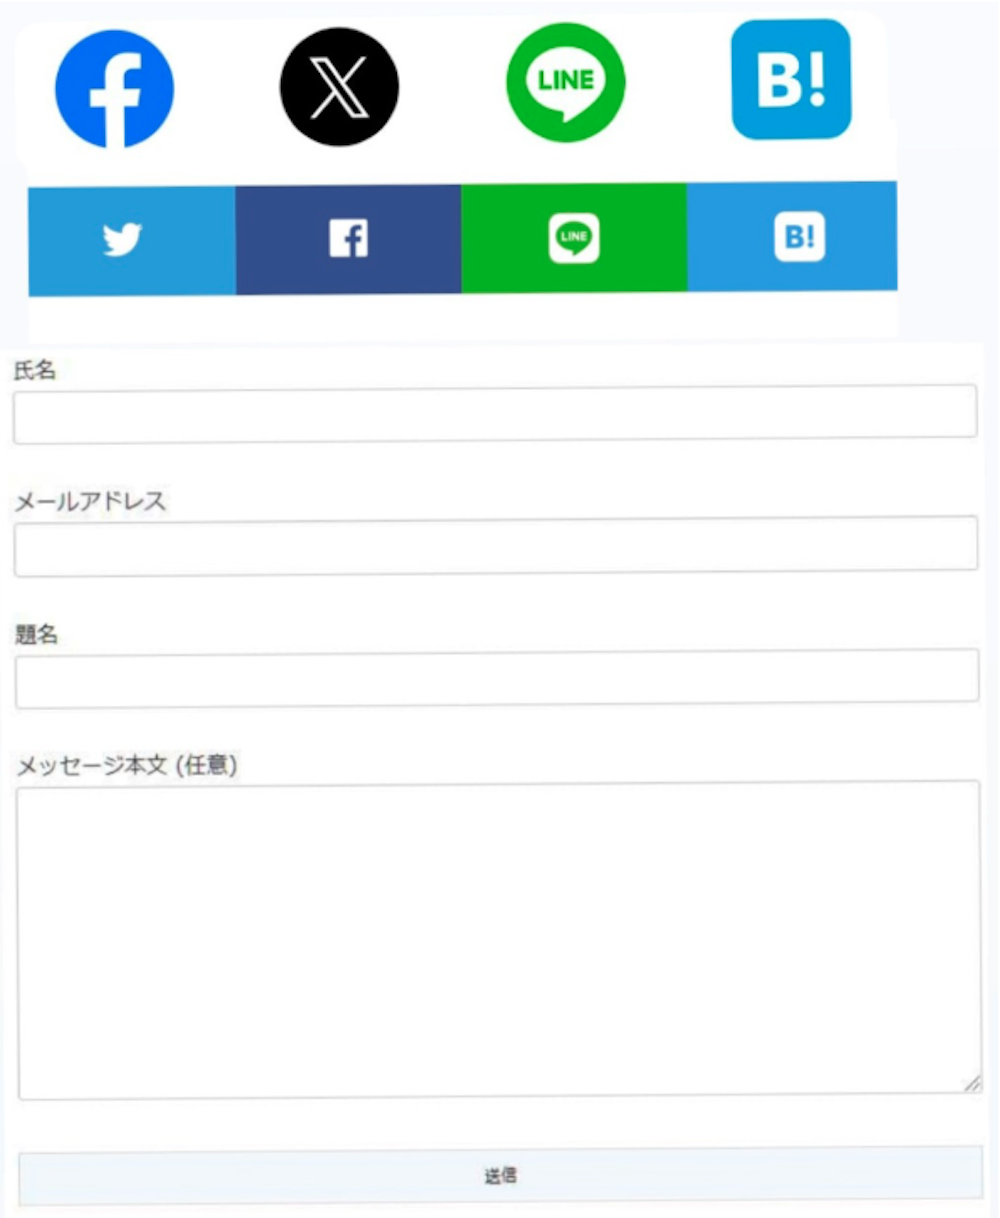Share via the dark blue Facebook bar button
Viewport: 1000px width, 1218px height.
pyautogui.click(x=349, y=239)
